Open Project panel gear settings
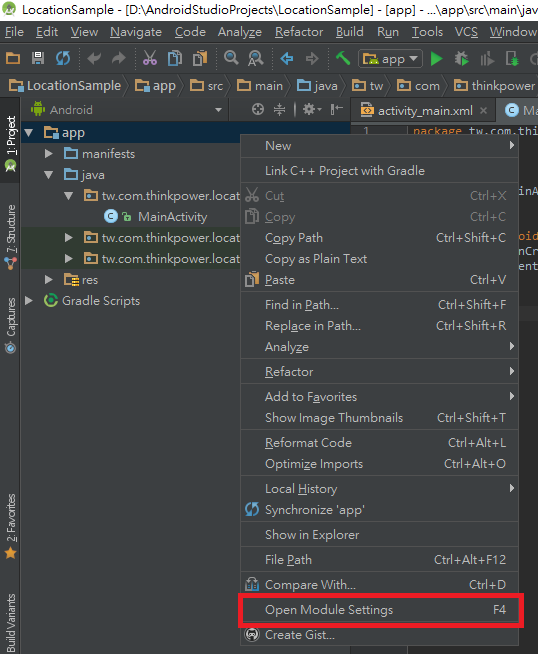The height and width of the screenshot is (655, 541). pos(312,110)
